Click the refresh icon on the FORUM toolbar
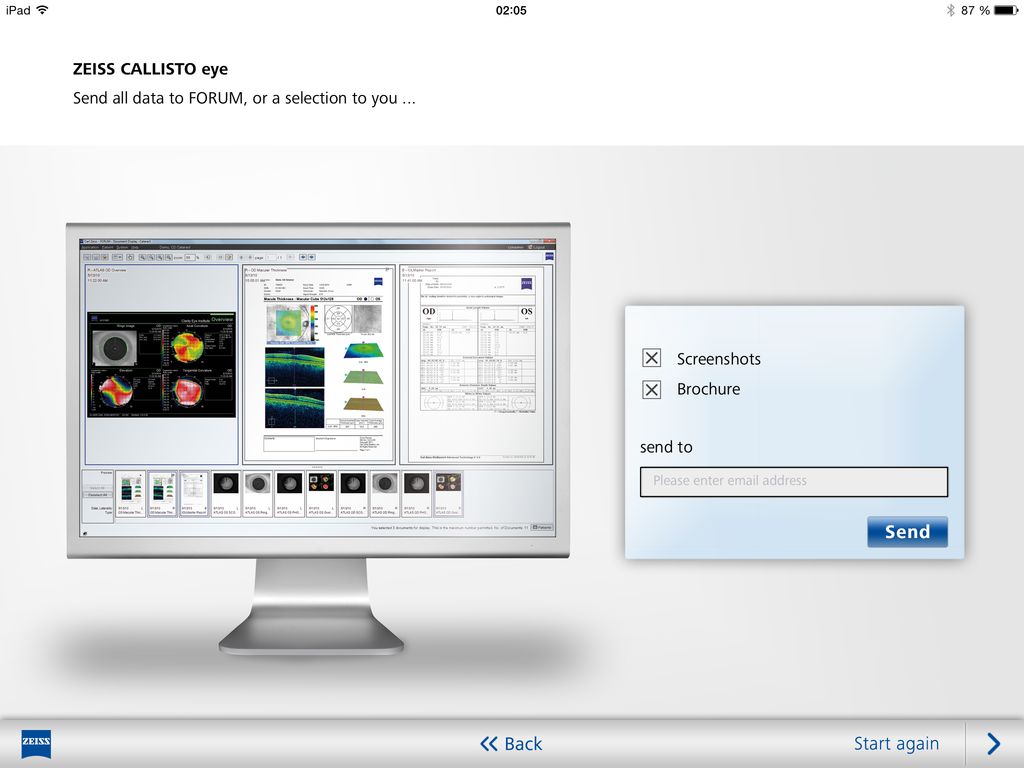This screenshot has width=1024, height=768. [129, 258]
